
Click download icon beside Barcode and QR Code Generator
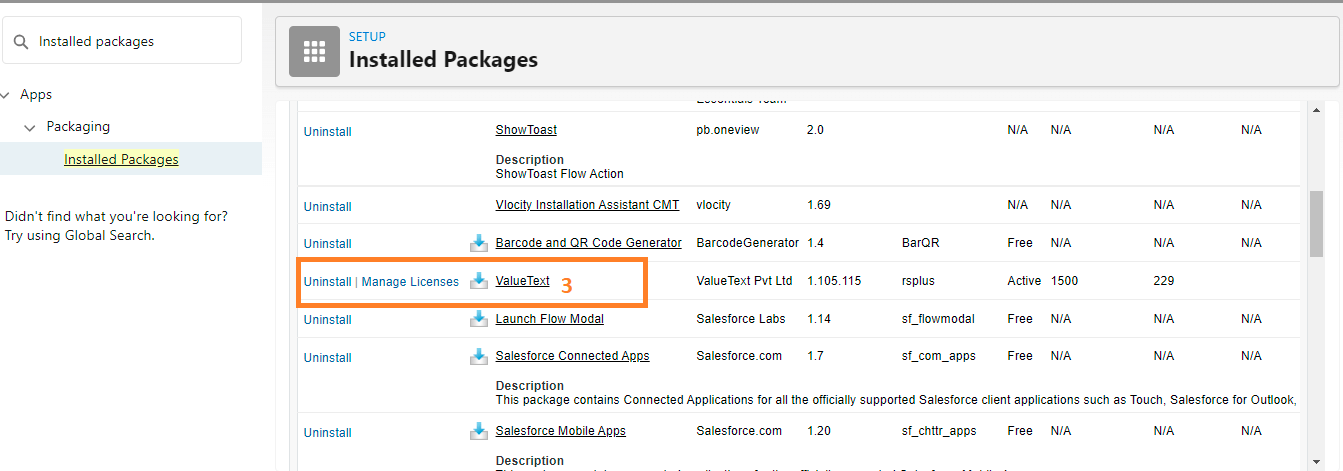(x=479, y=243)
